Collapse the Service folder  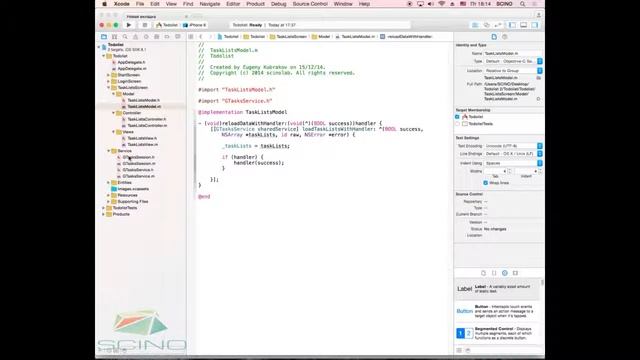109,151
